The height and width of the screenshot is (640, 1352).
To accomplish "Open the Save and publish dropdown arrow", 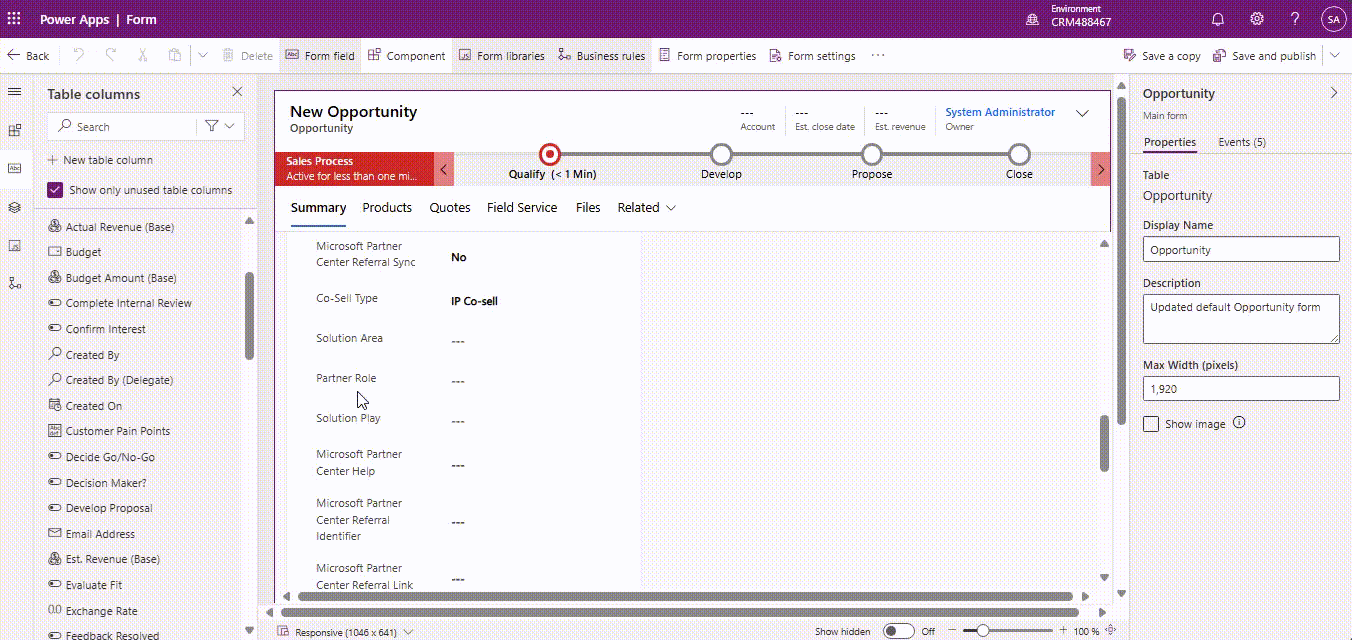I will tap(1335, 56).
